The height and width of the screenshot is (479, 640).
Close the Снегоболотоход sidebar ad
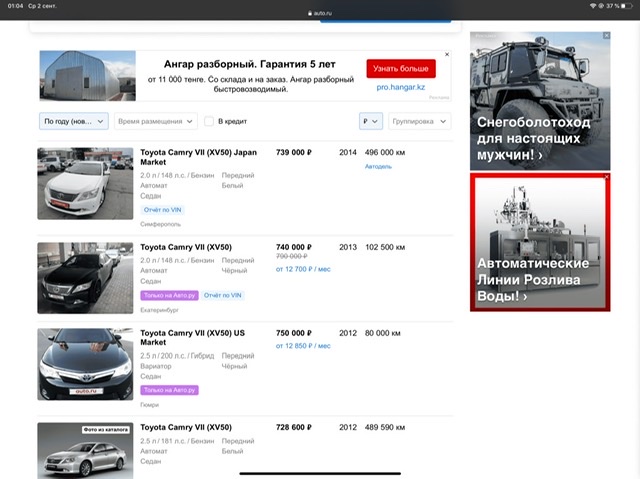click(607, 35)
